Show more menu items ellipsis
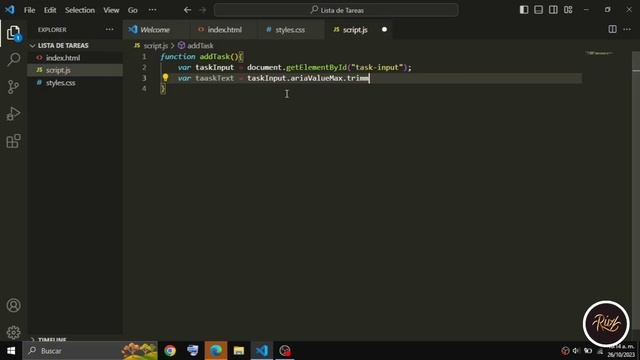Screen dimensions: 640x360 point(152,10)
